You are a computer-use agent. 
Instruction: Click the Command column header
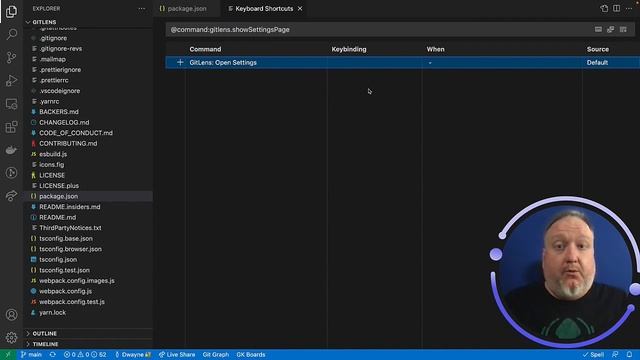205,49
